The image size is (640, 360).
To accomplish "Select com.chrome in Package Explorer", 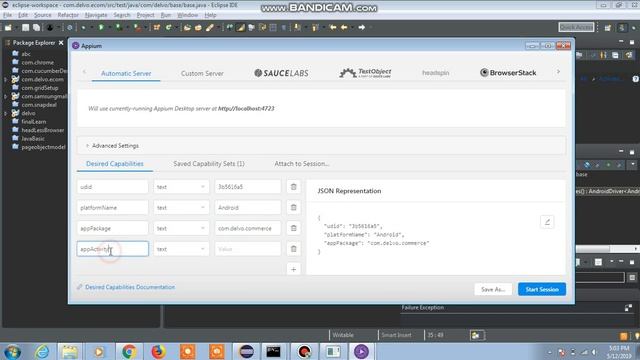I will coord(38,62).
